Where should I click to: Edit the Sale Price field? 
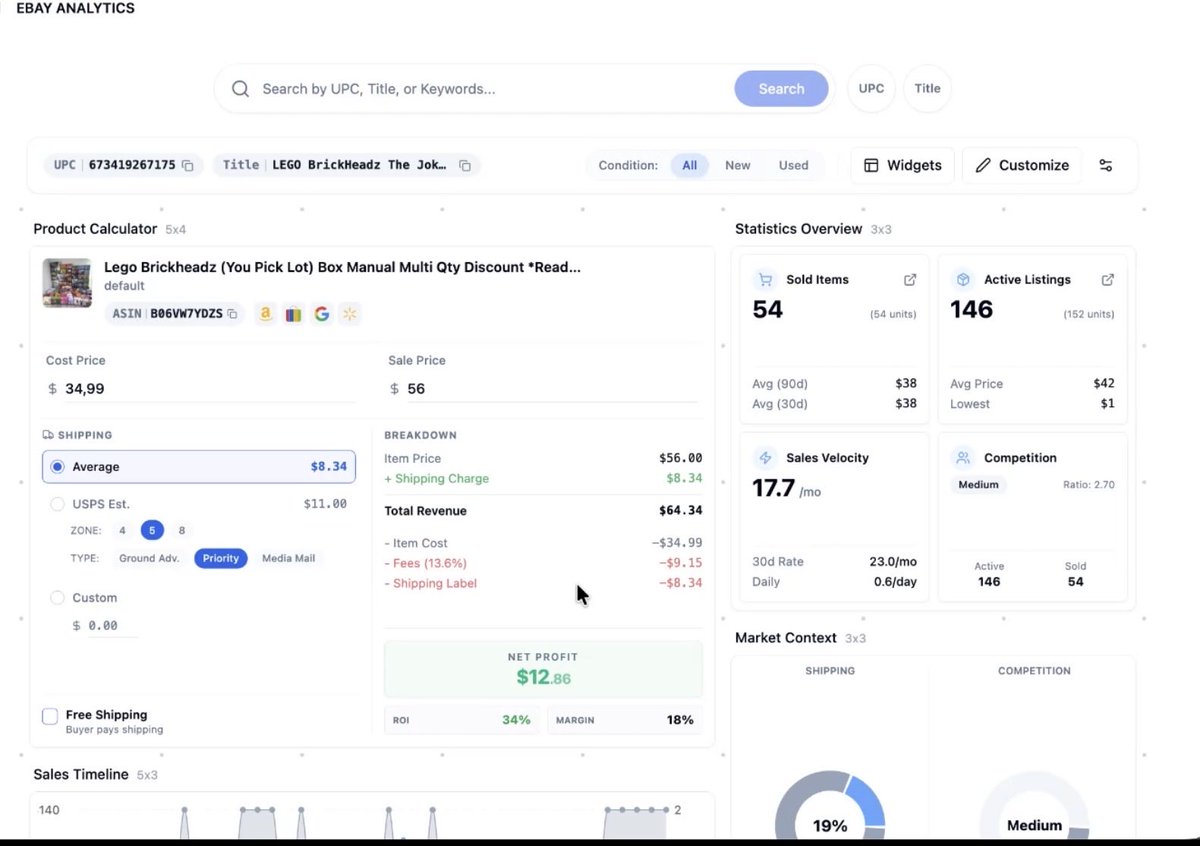click(x=544, y=389)
